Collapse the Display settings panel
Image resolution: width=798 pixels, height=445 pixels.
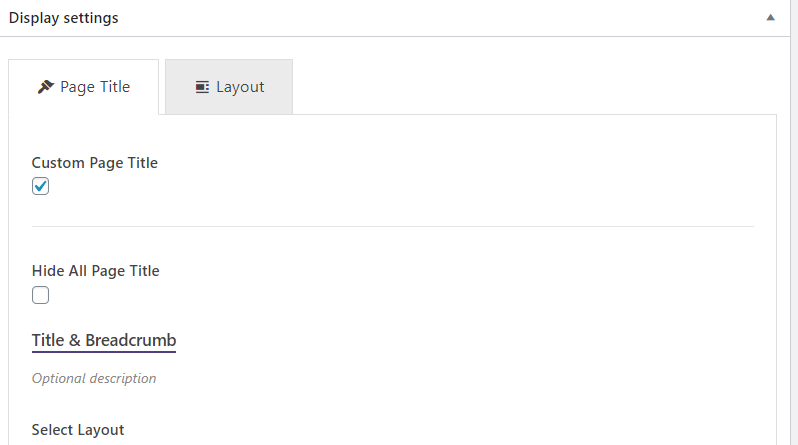coord(771,18)
